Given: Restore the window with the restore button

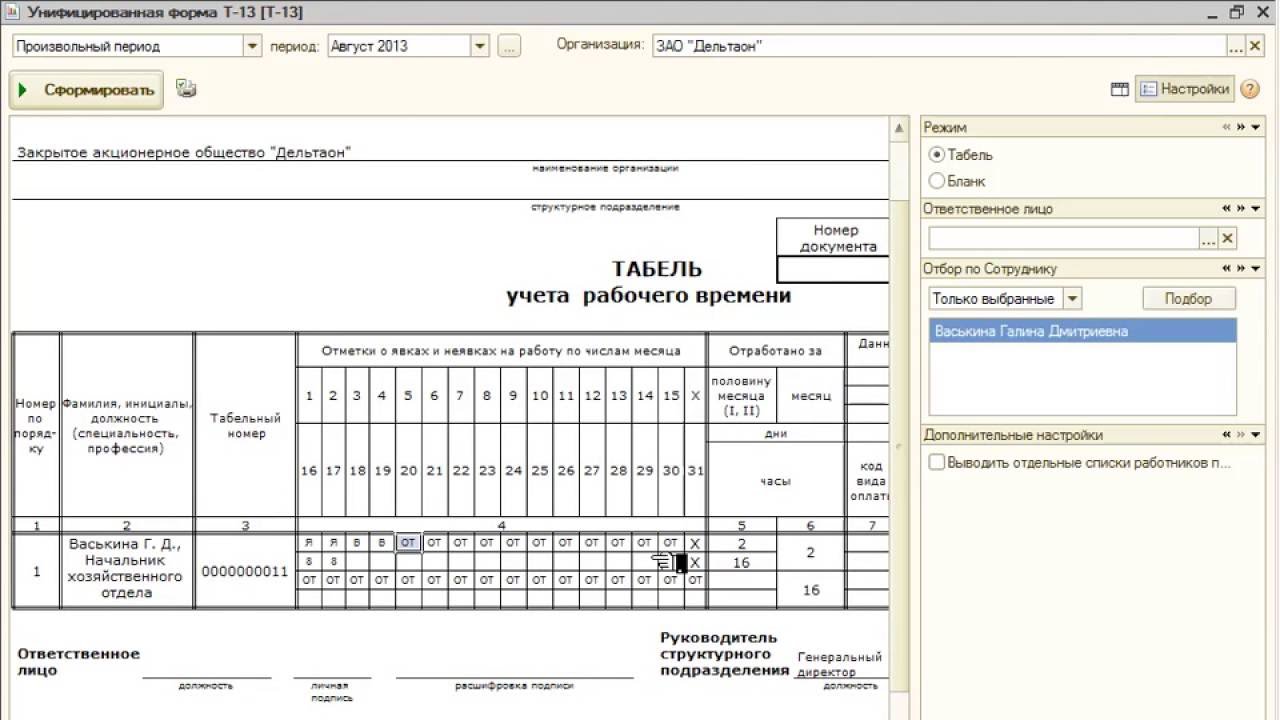Looking at the screenshot, I should (x=1237, y=12).
